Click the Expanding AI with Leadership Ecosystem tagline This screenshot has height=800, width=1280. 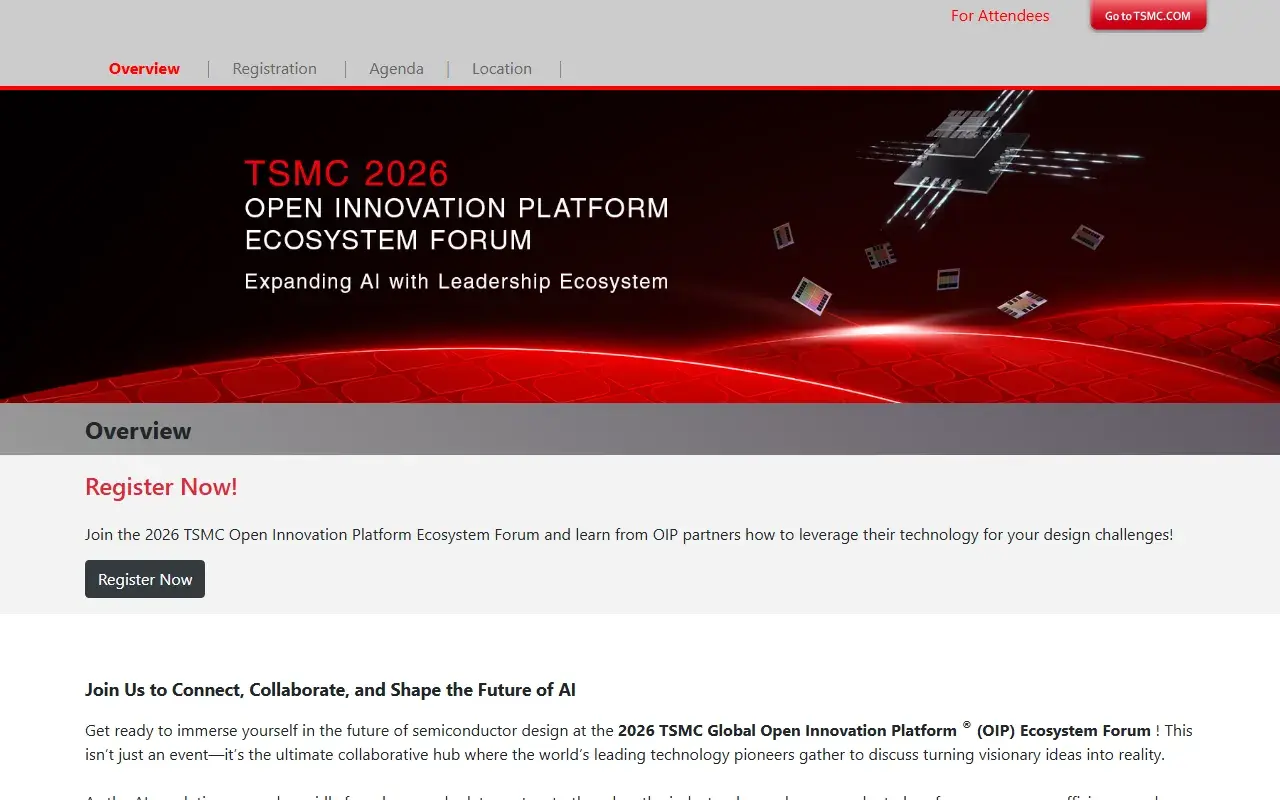pyautogui.click(x=456, y=281)
